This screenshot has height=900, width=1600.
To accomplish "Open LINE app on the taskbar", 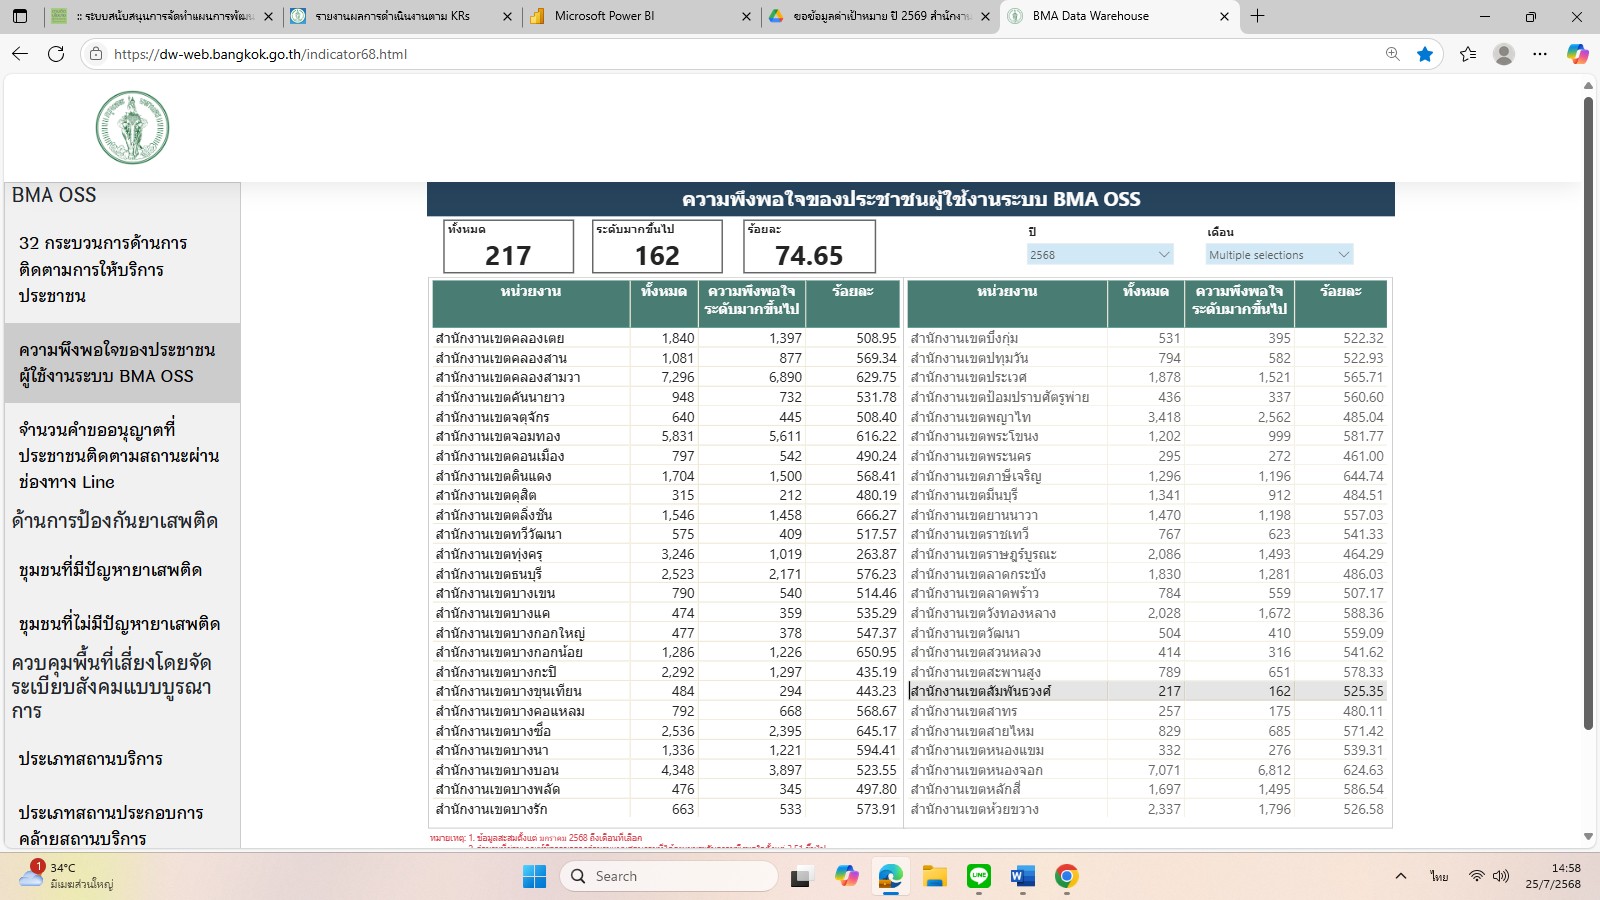I will [x=979, y=876].
